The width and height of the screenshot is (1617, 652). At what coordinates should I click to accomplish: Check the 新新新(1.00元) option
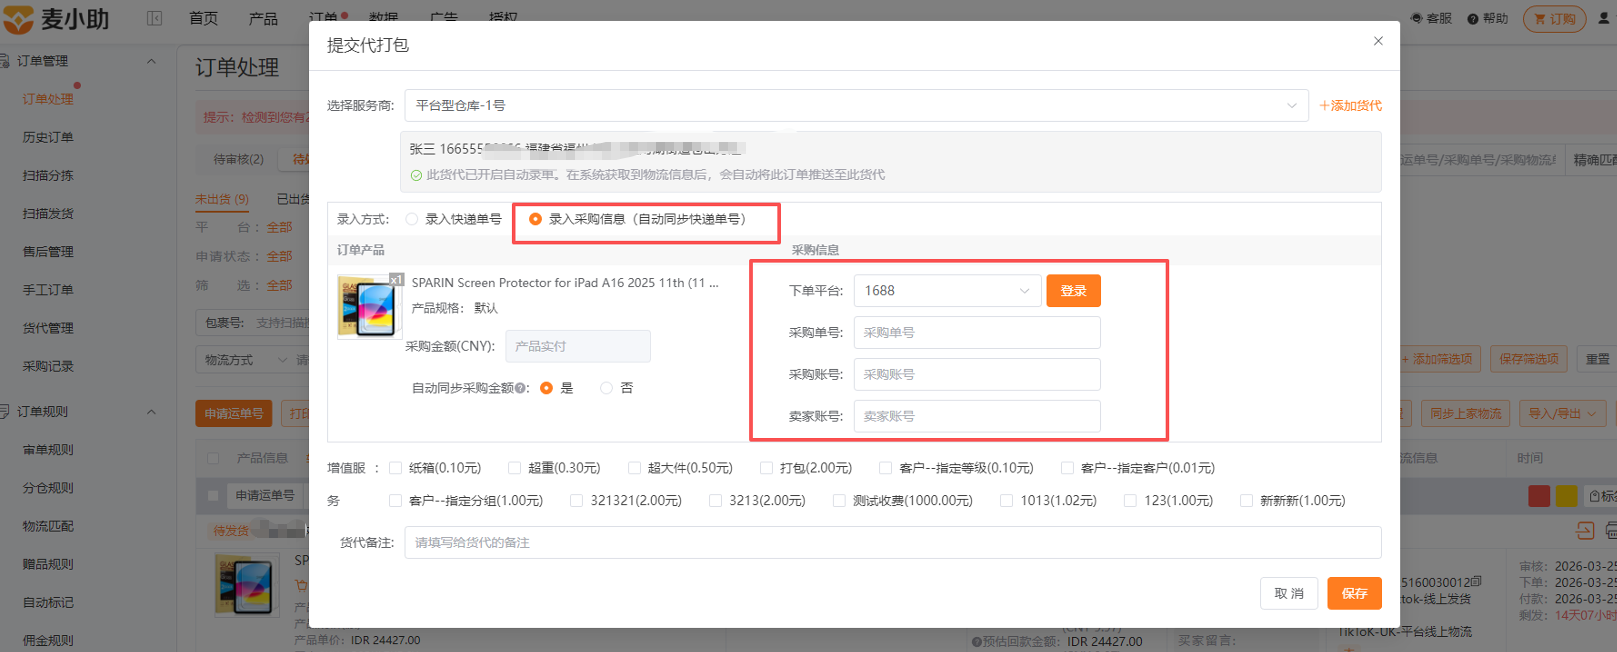1246,501
